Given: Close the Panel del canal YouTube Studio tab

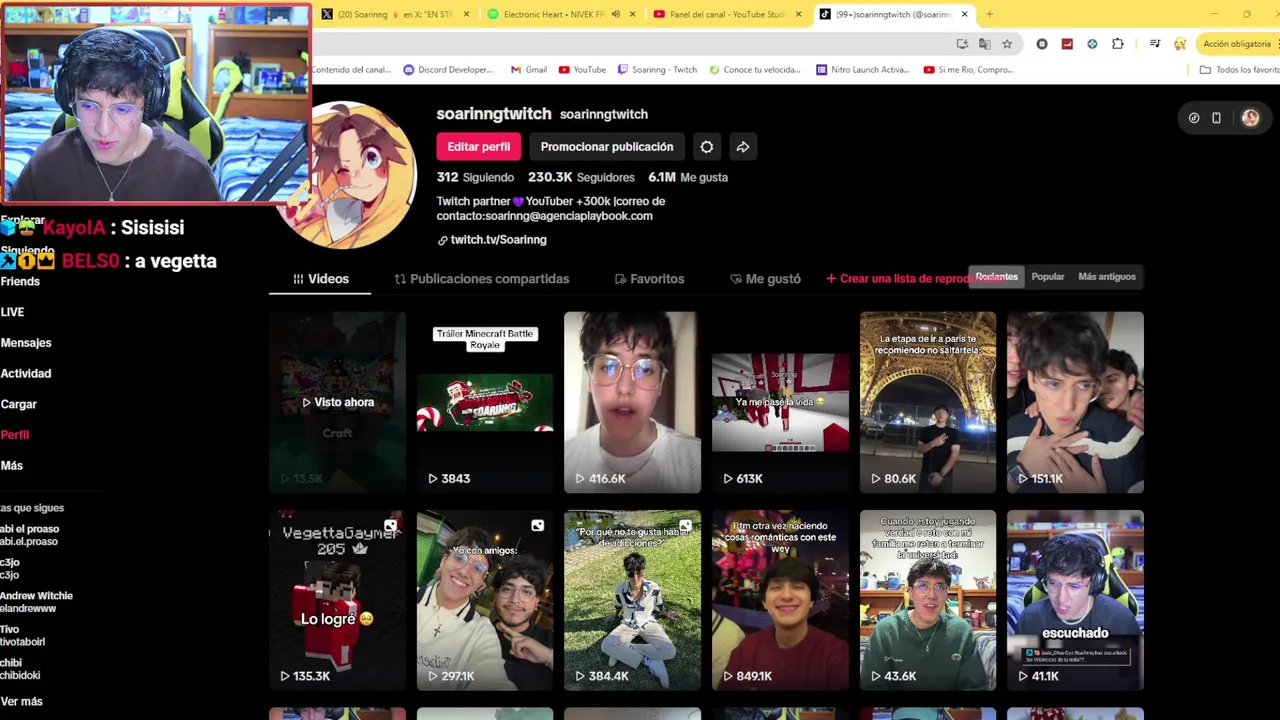Looking at the screenshot, I should point(798,14).
